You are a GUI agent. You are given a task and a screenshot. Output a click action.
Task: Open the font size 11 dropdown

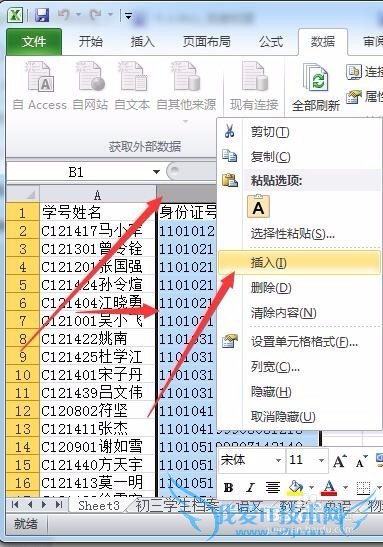click(x=321, y=460)
